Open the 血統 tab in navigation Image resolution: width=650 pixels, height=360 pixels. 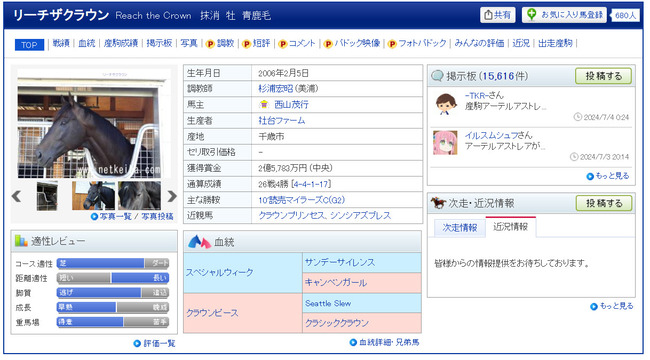point(87,43)
